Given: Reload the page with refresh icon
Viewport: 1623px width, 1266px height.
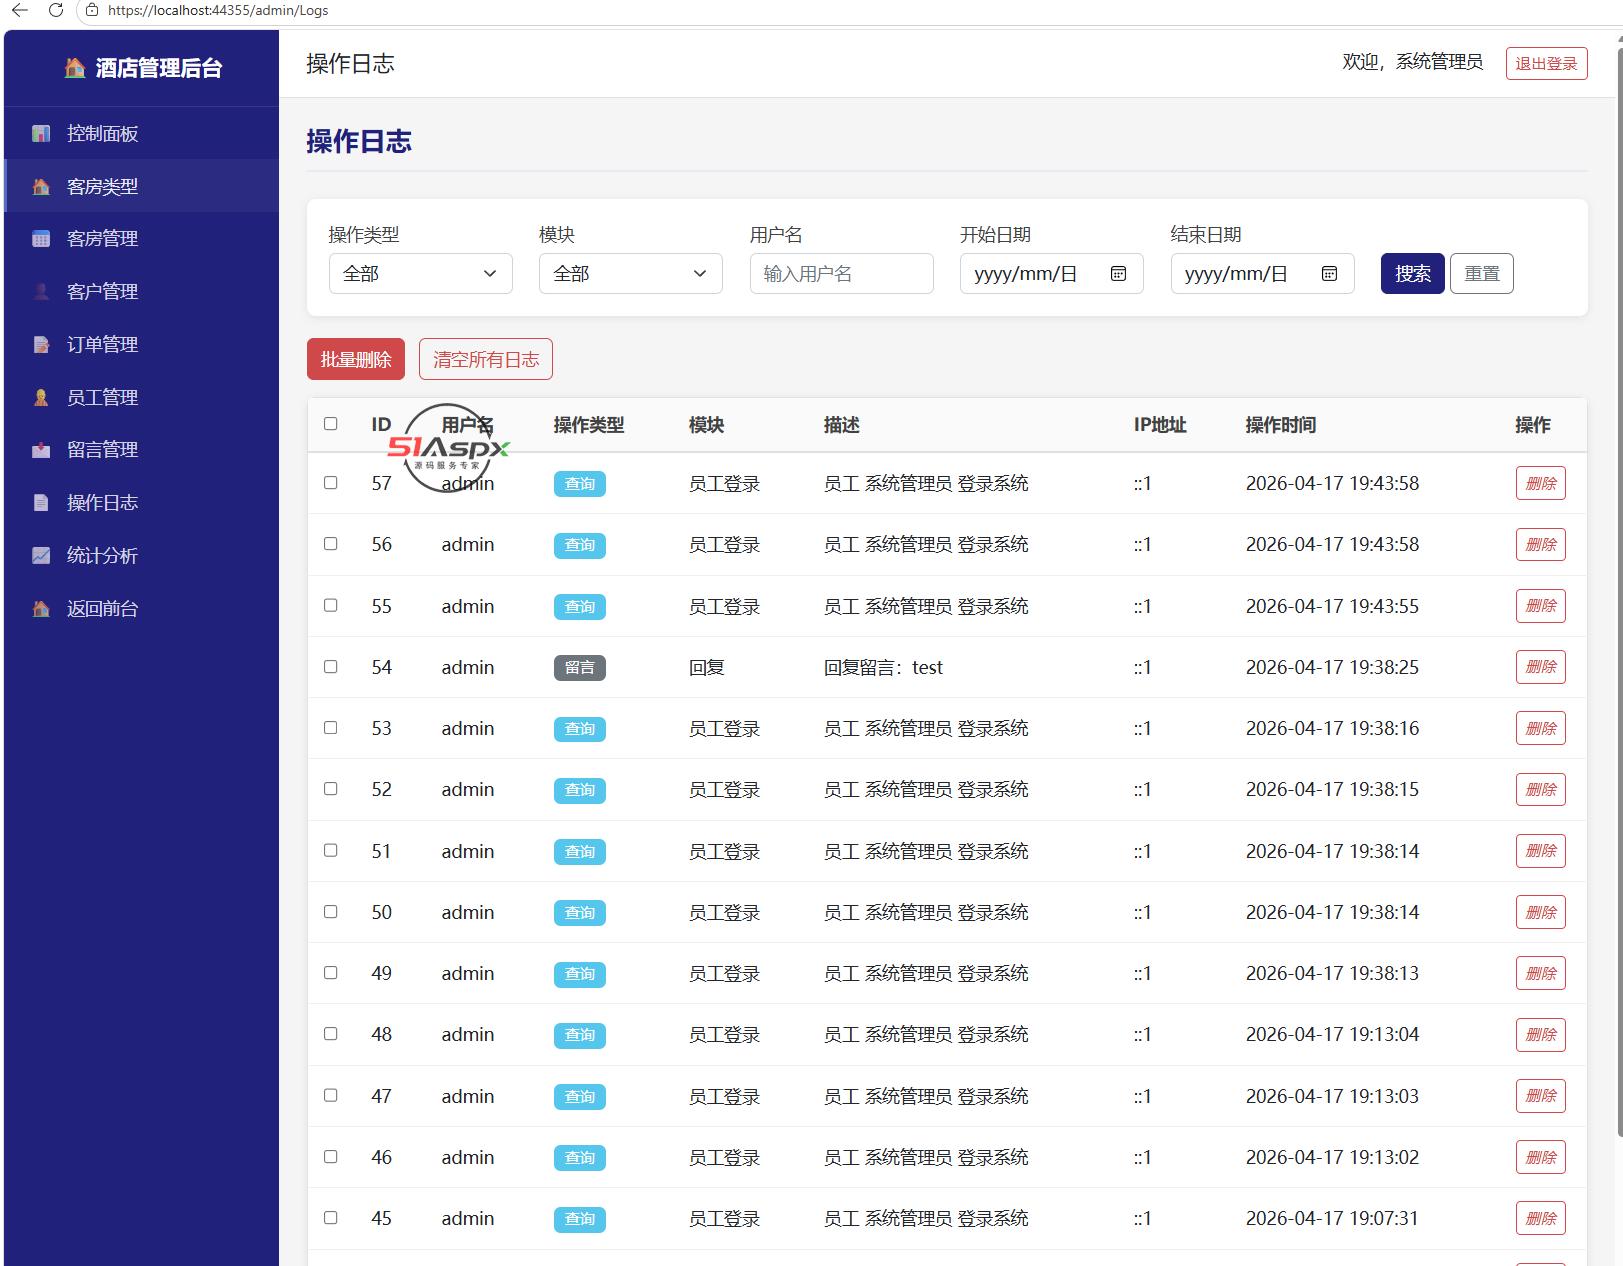Looking at the screenshot, I should [x=56, y=10].
